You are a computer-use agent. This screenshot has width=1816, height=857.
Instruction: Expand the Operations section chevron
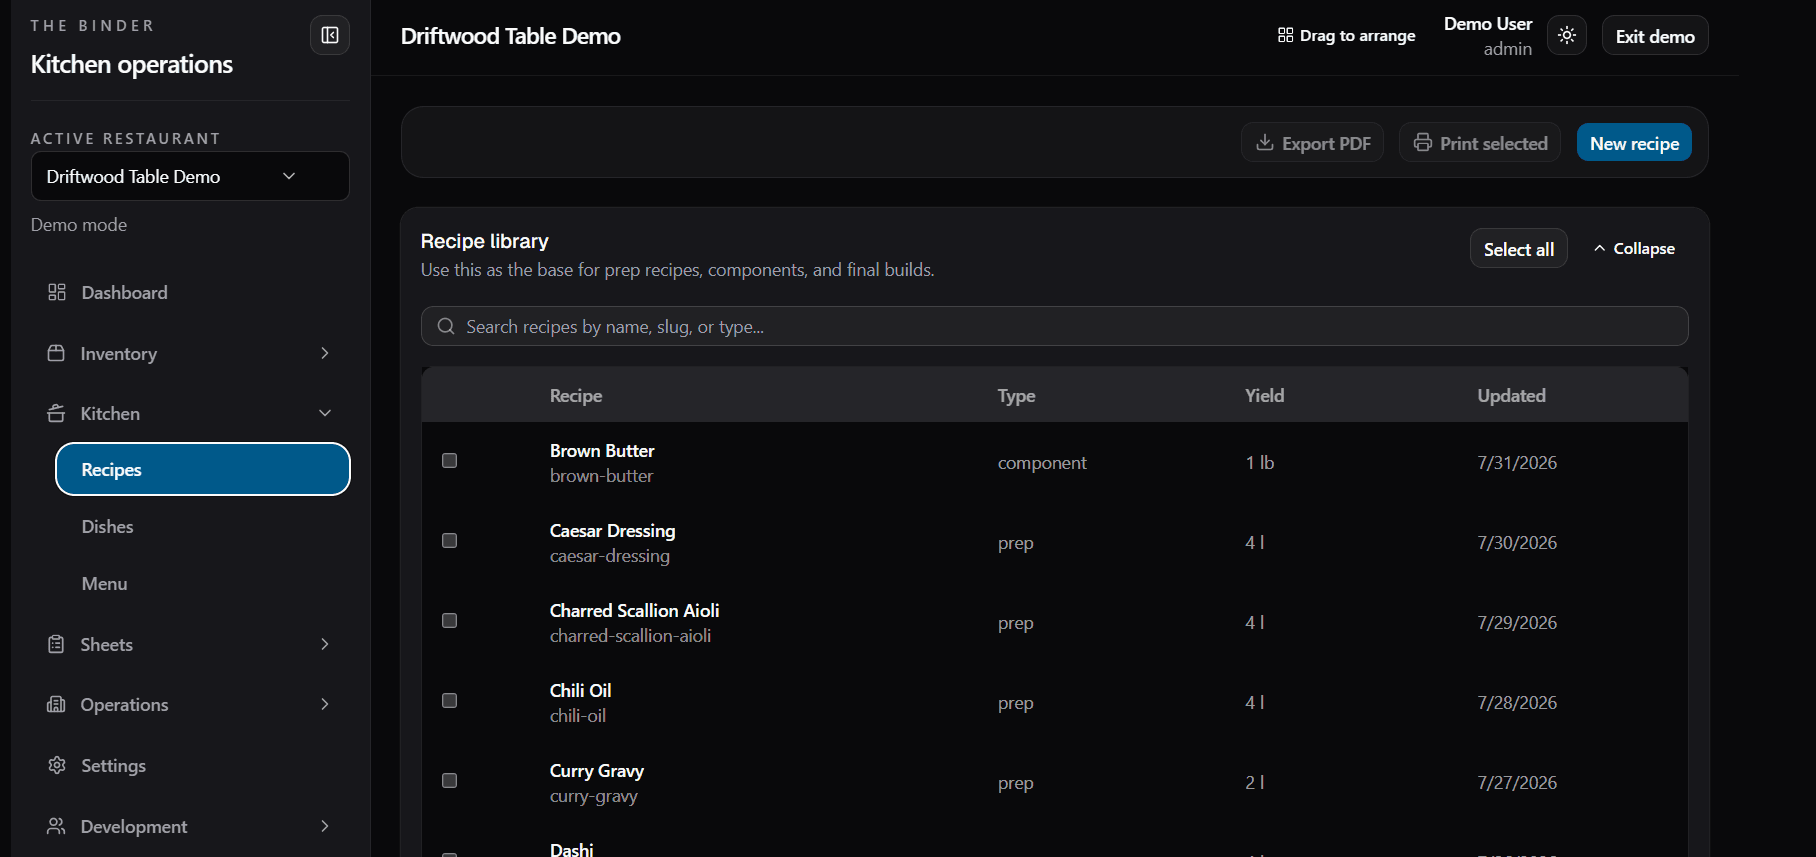(325, 704)
